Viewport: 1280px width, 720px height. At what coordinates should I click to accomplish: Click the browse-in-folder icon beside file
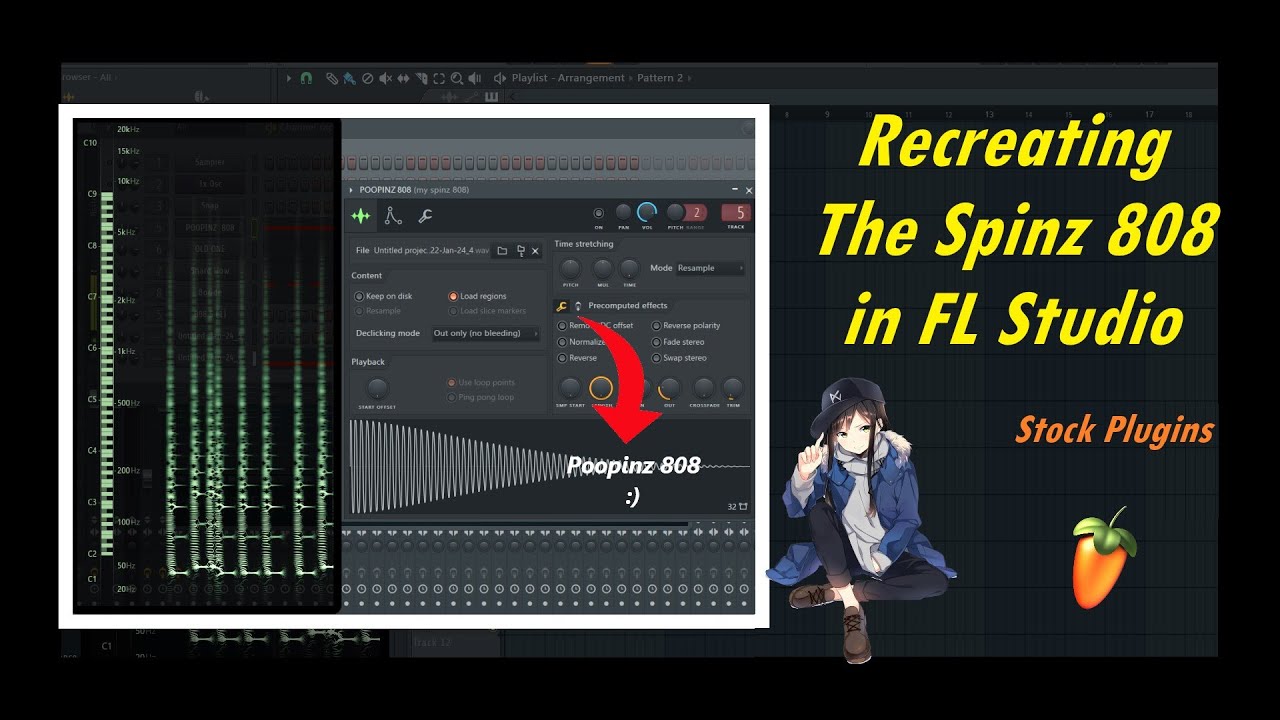pyautogui.click(x=521, y=251)
